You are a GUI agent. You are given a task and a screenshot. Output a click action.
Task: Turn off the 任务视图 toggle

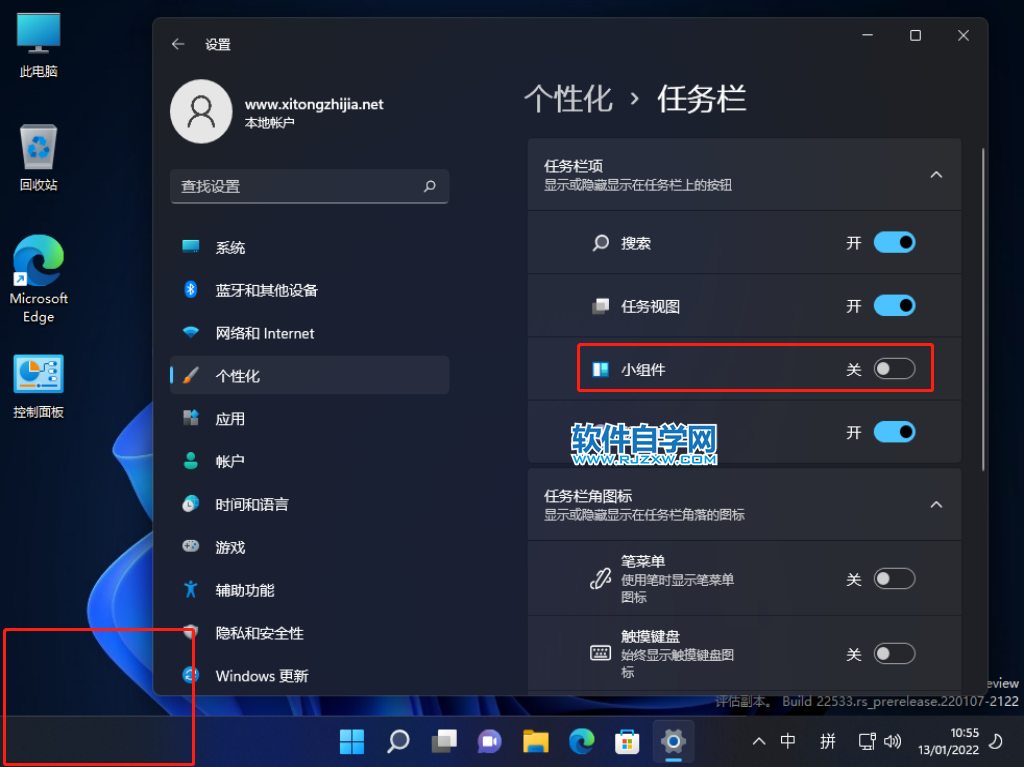click(x=894, y=306)
